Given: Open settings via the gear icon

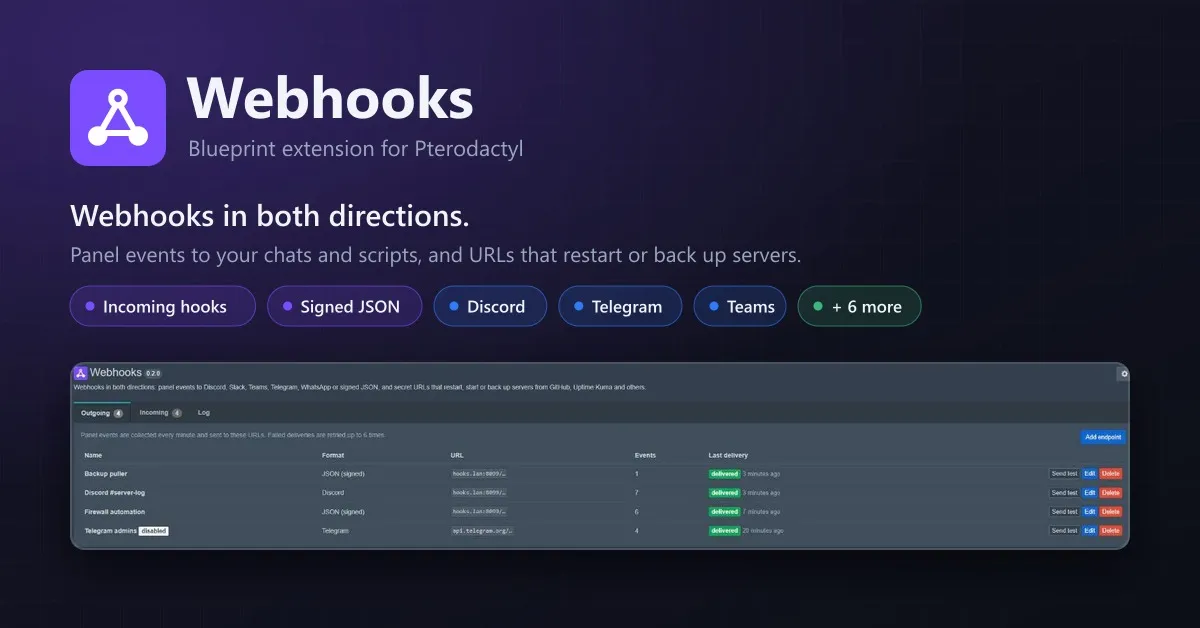Looking at the screenshot, I should 1124,374.
